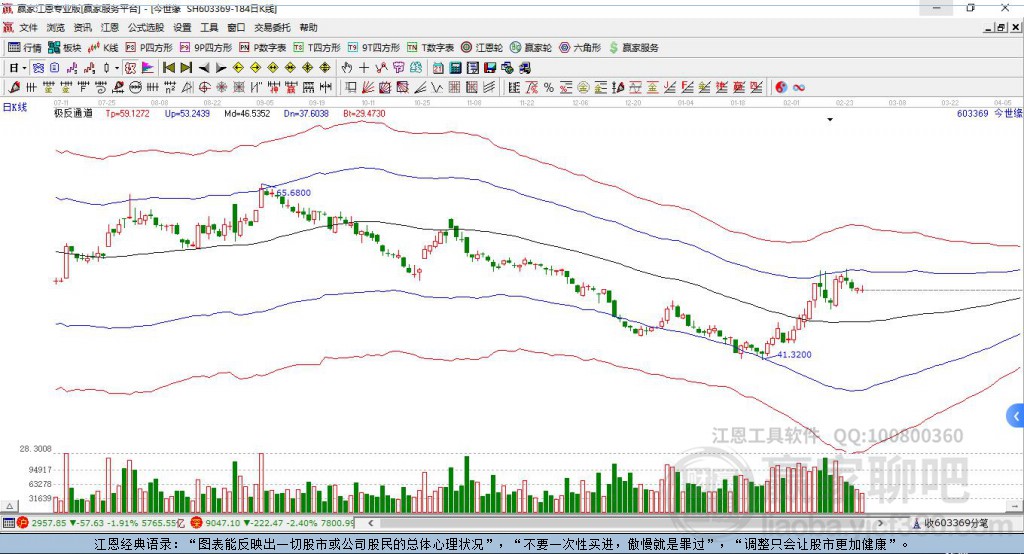Screen dimensions: 1024x554
Task: Open T四方形 time square
Action: click(317, 48)
